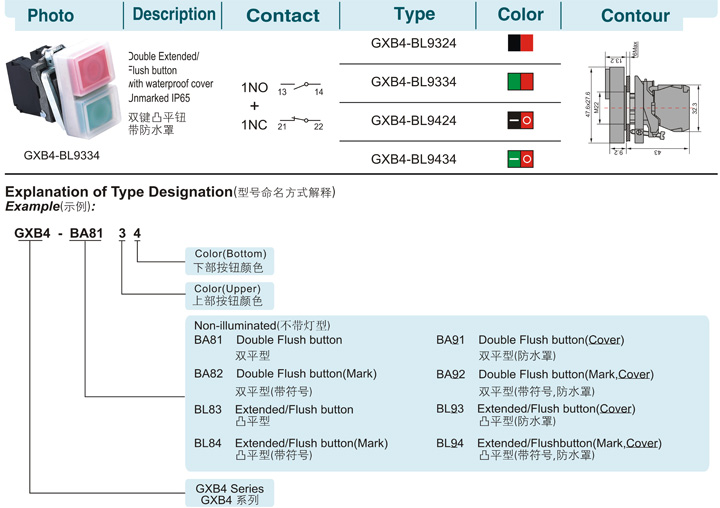Click the marked black-red swatch for GXB4-BL9424

coord(520,120)
